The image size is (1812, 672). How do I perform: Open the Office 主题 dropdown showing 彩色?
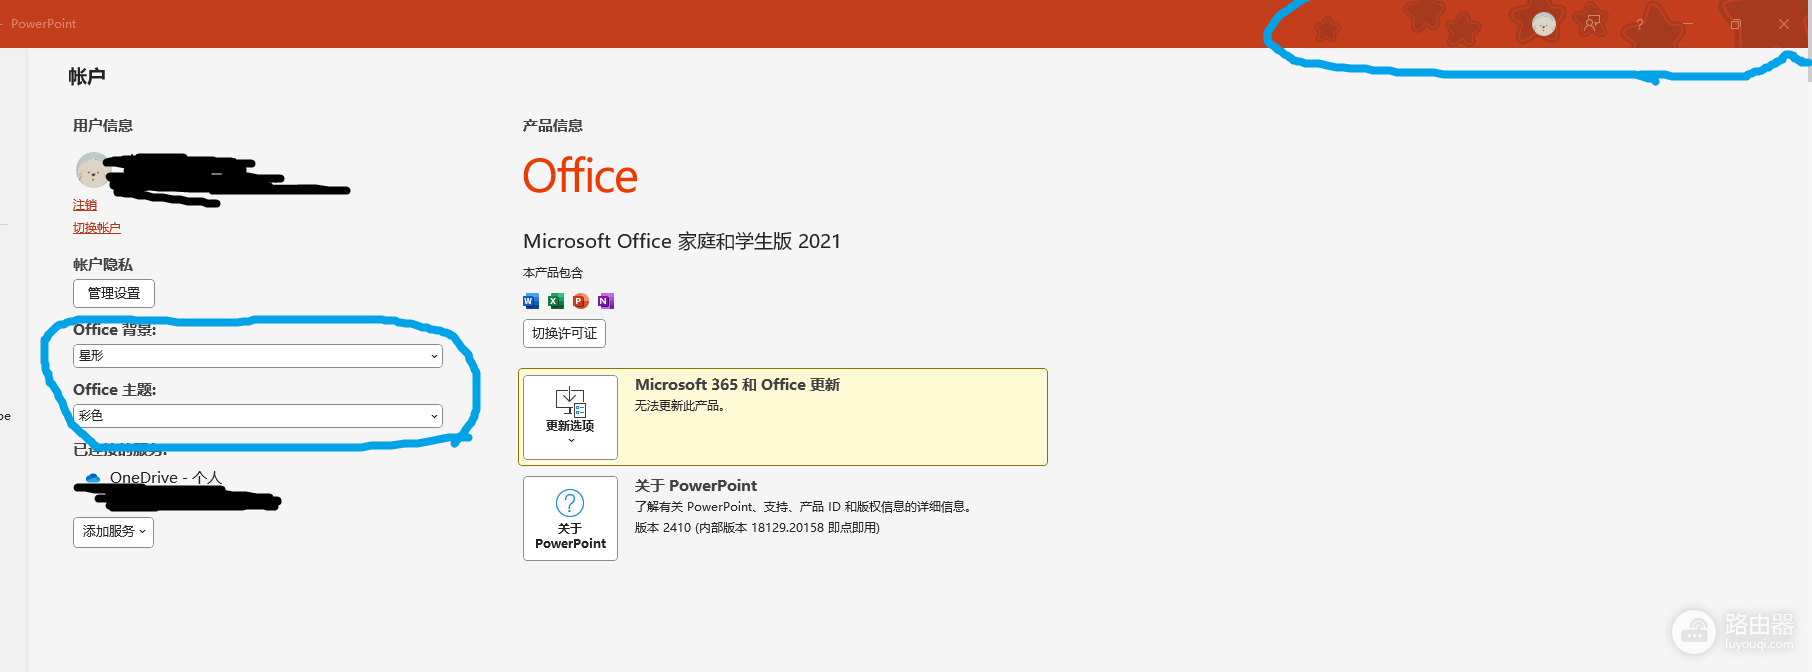coord(258,416)
